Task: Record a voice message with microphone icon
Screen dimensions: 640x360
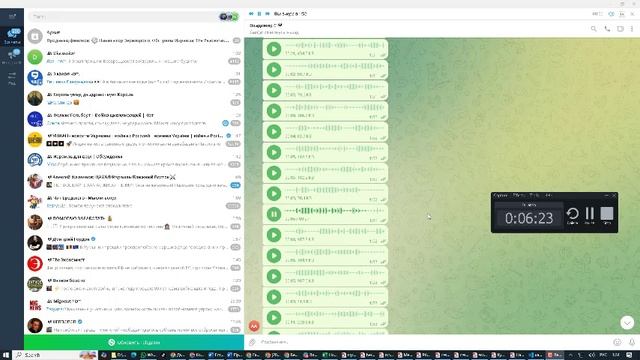Action: [631, 342]
